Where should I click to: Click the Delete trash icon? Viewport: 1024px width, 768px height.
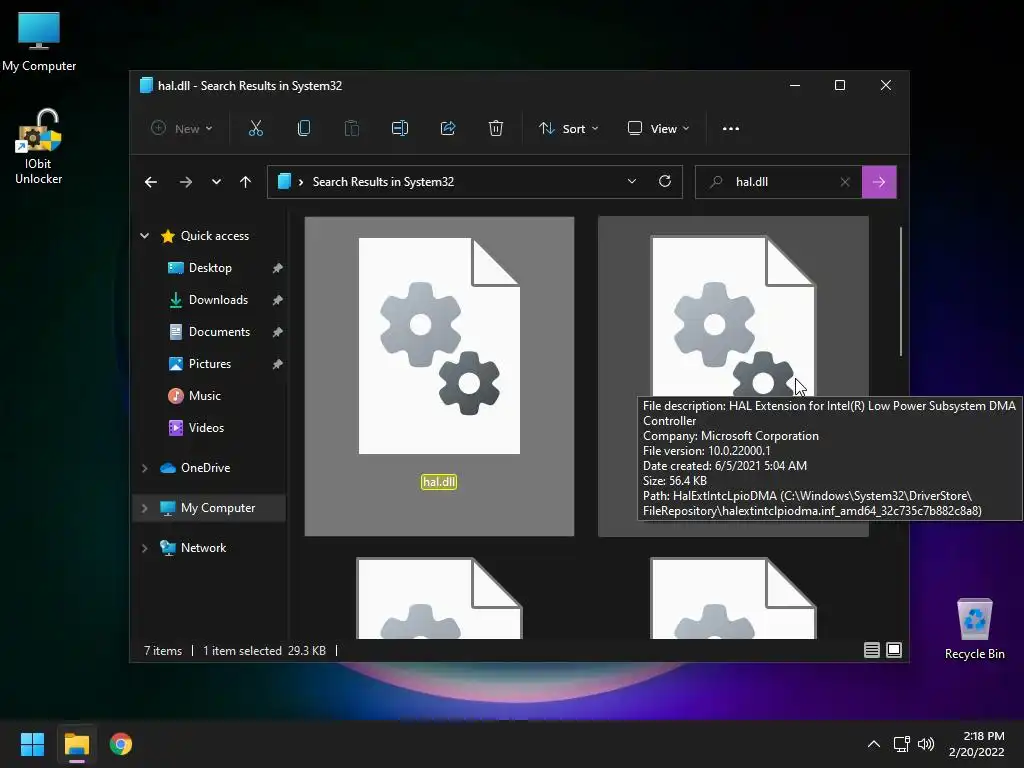496,129
